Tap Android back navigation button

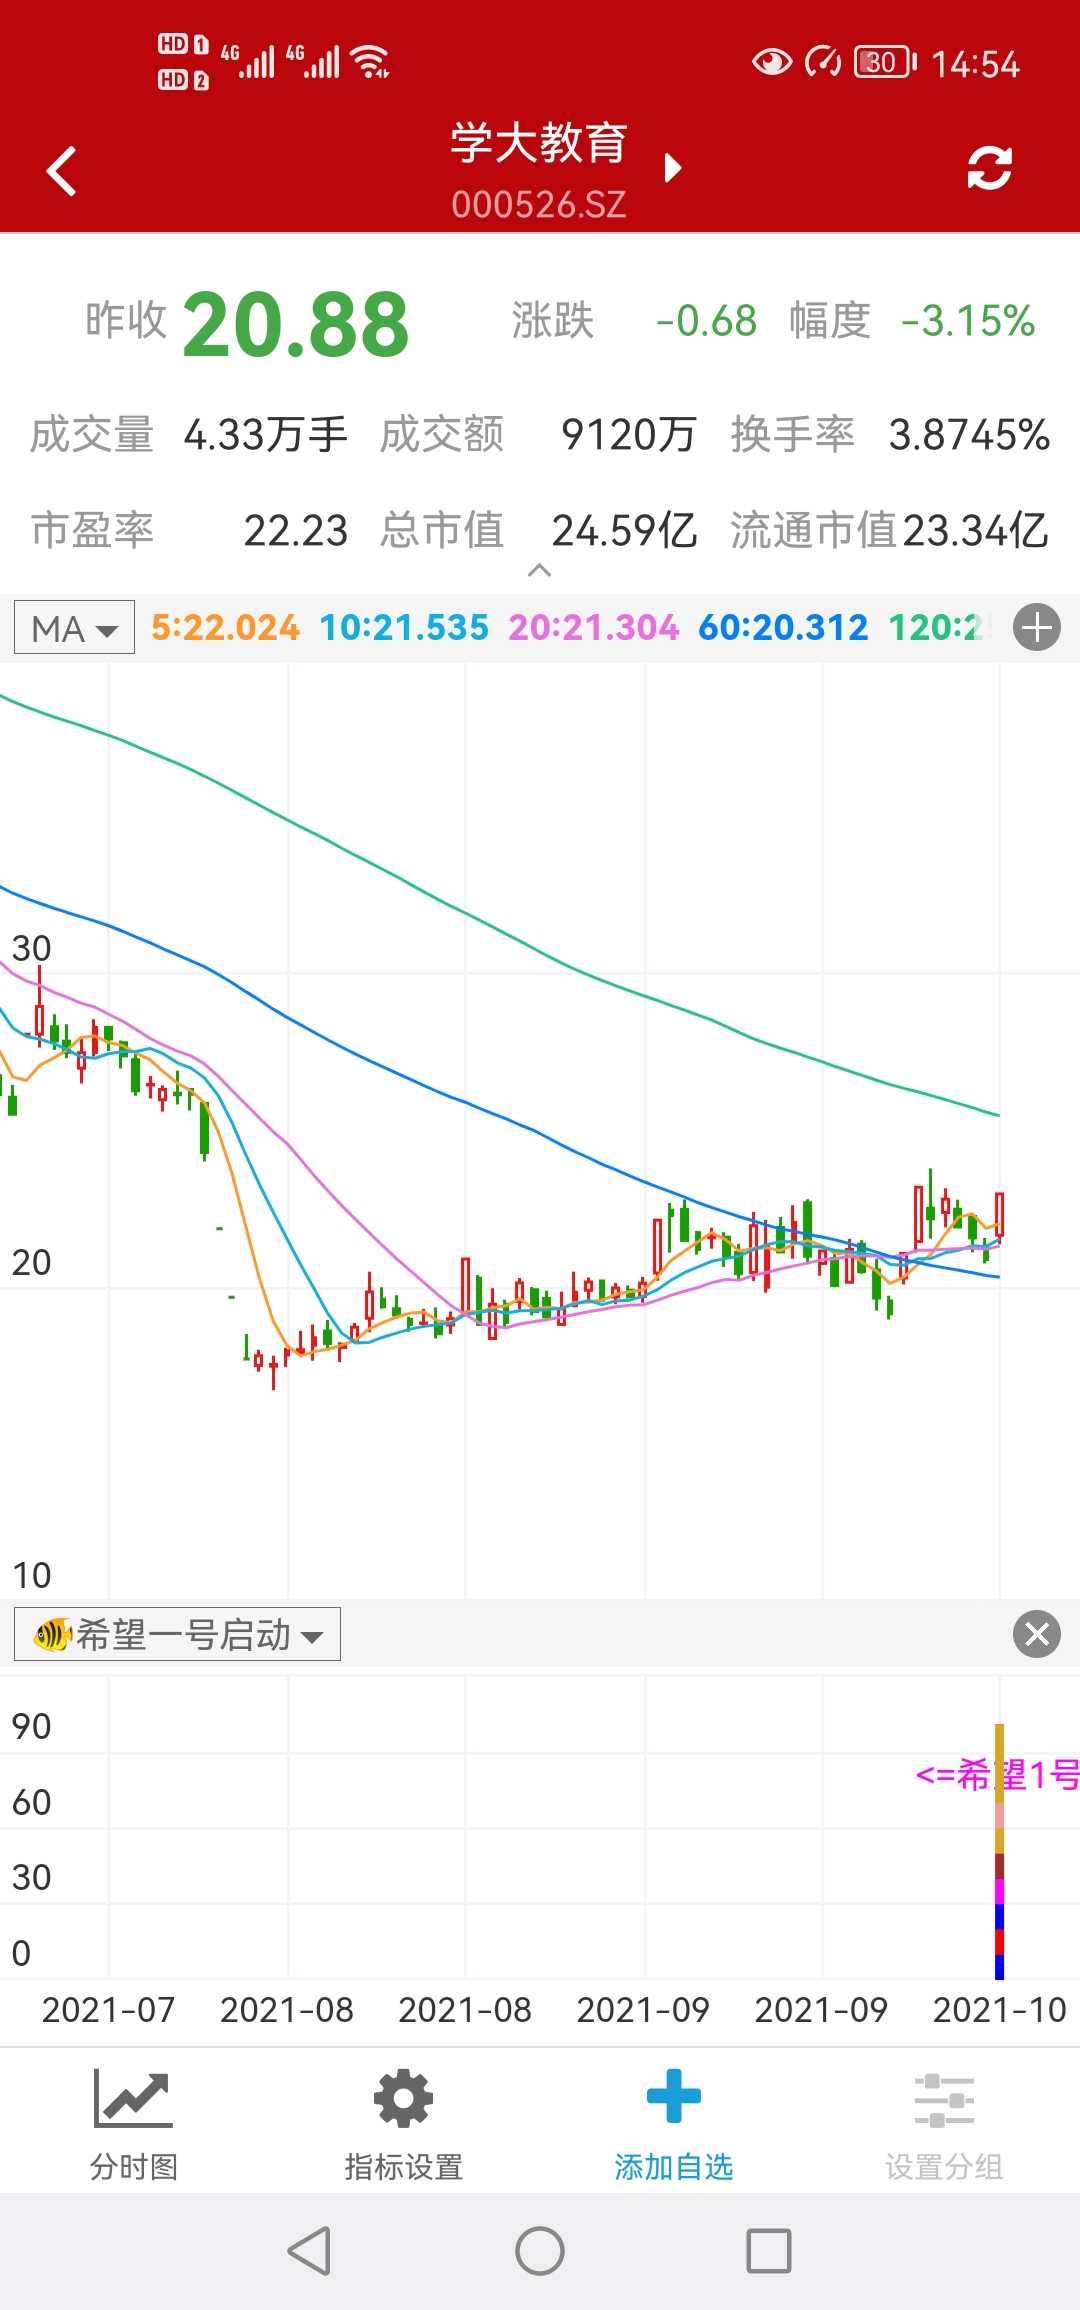tap(310, 2251)
